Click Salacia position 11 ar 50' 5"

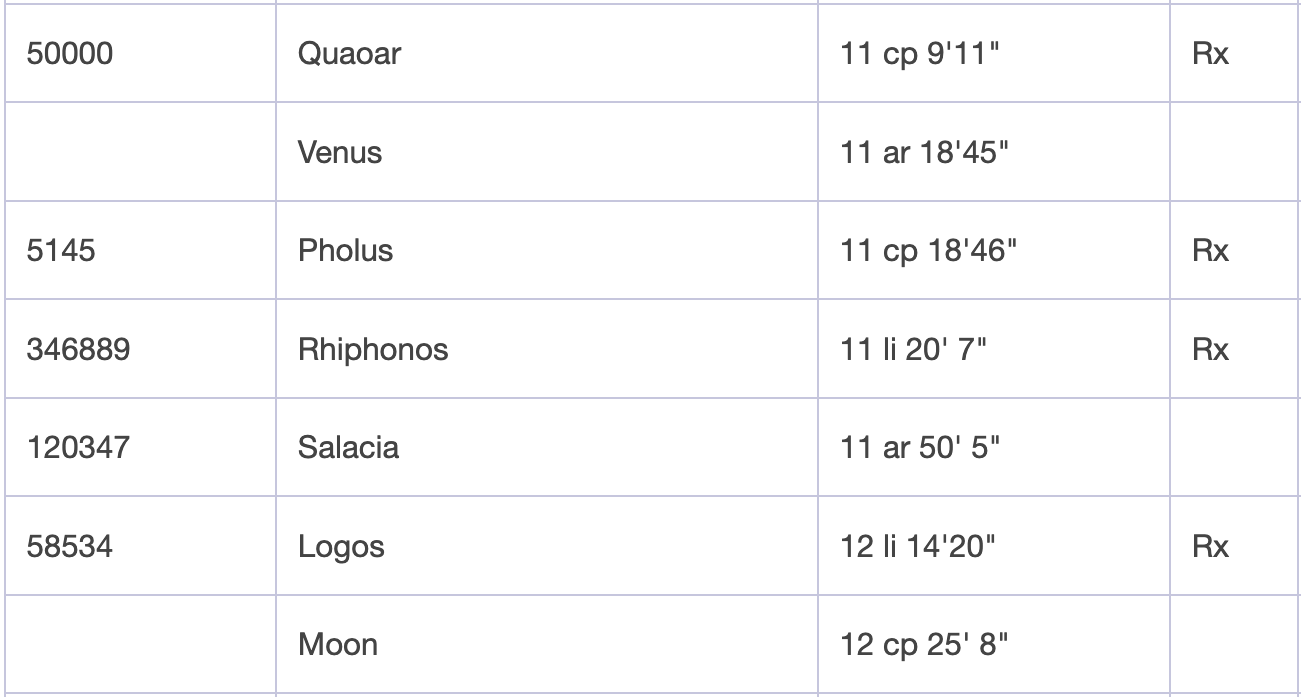(921, 447)
